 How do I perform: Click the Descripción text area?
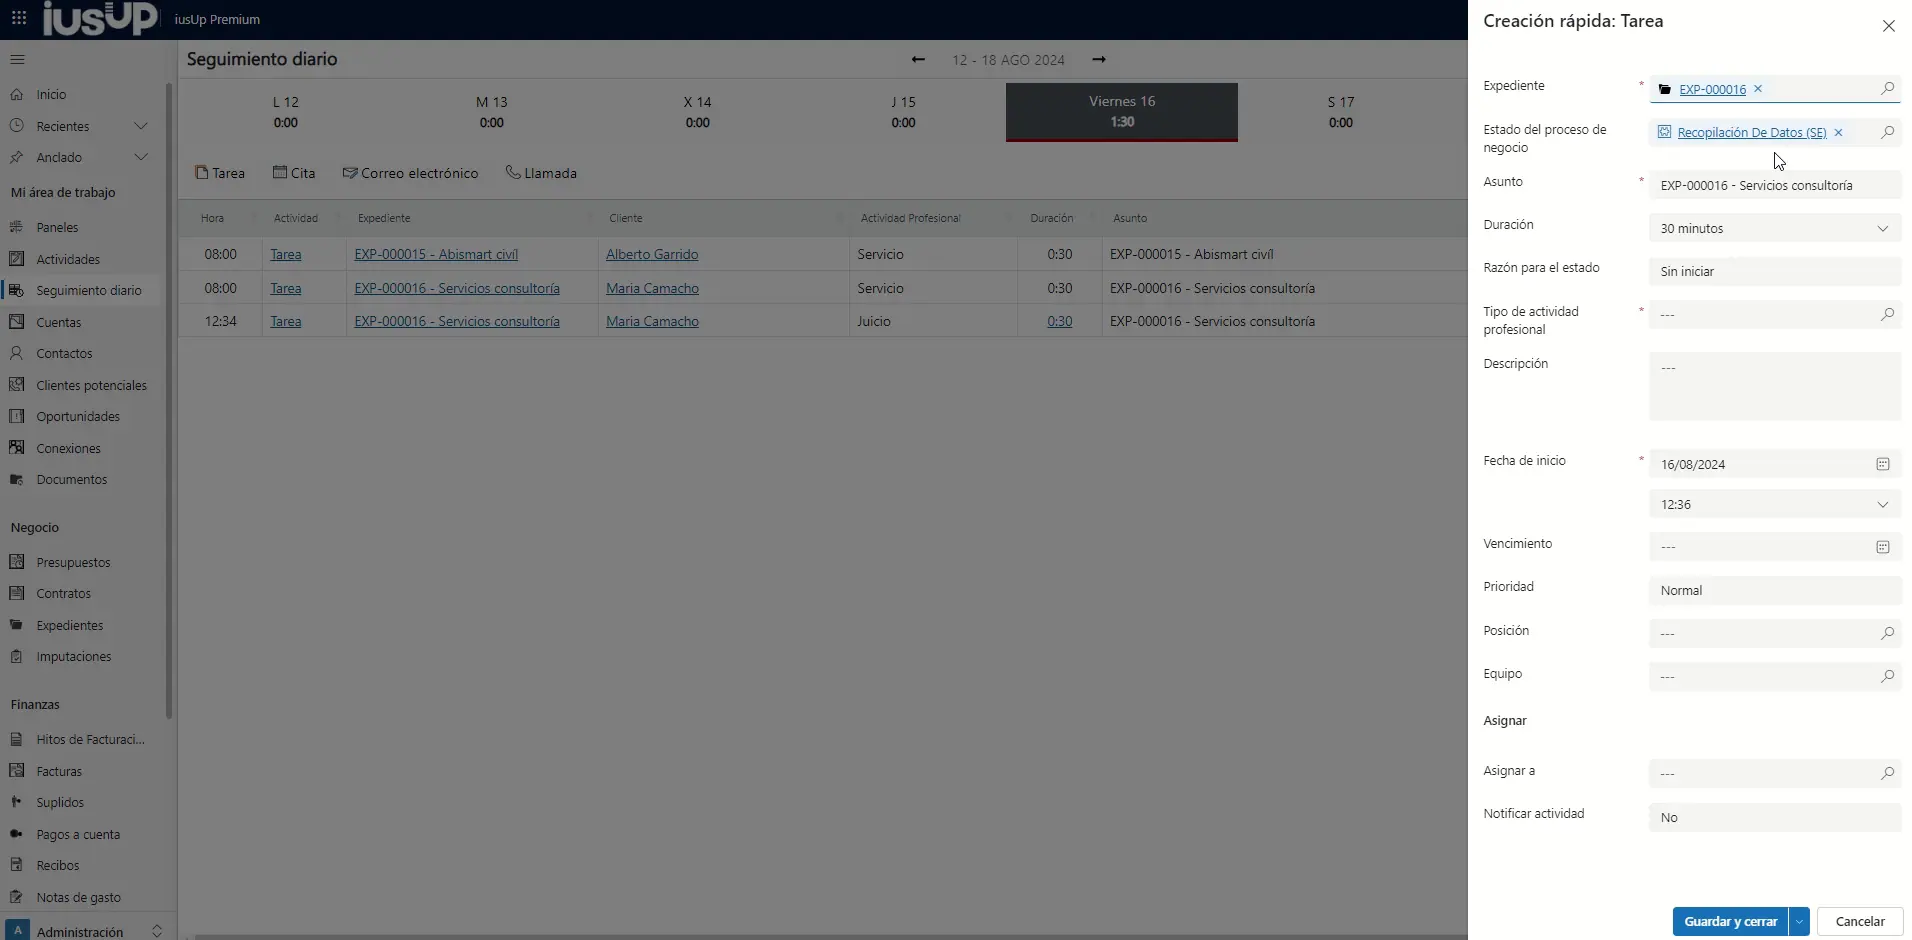tap(1774, 386)
